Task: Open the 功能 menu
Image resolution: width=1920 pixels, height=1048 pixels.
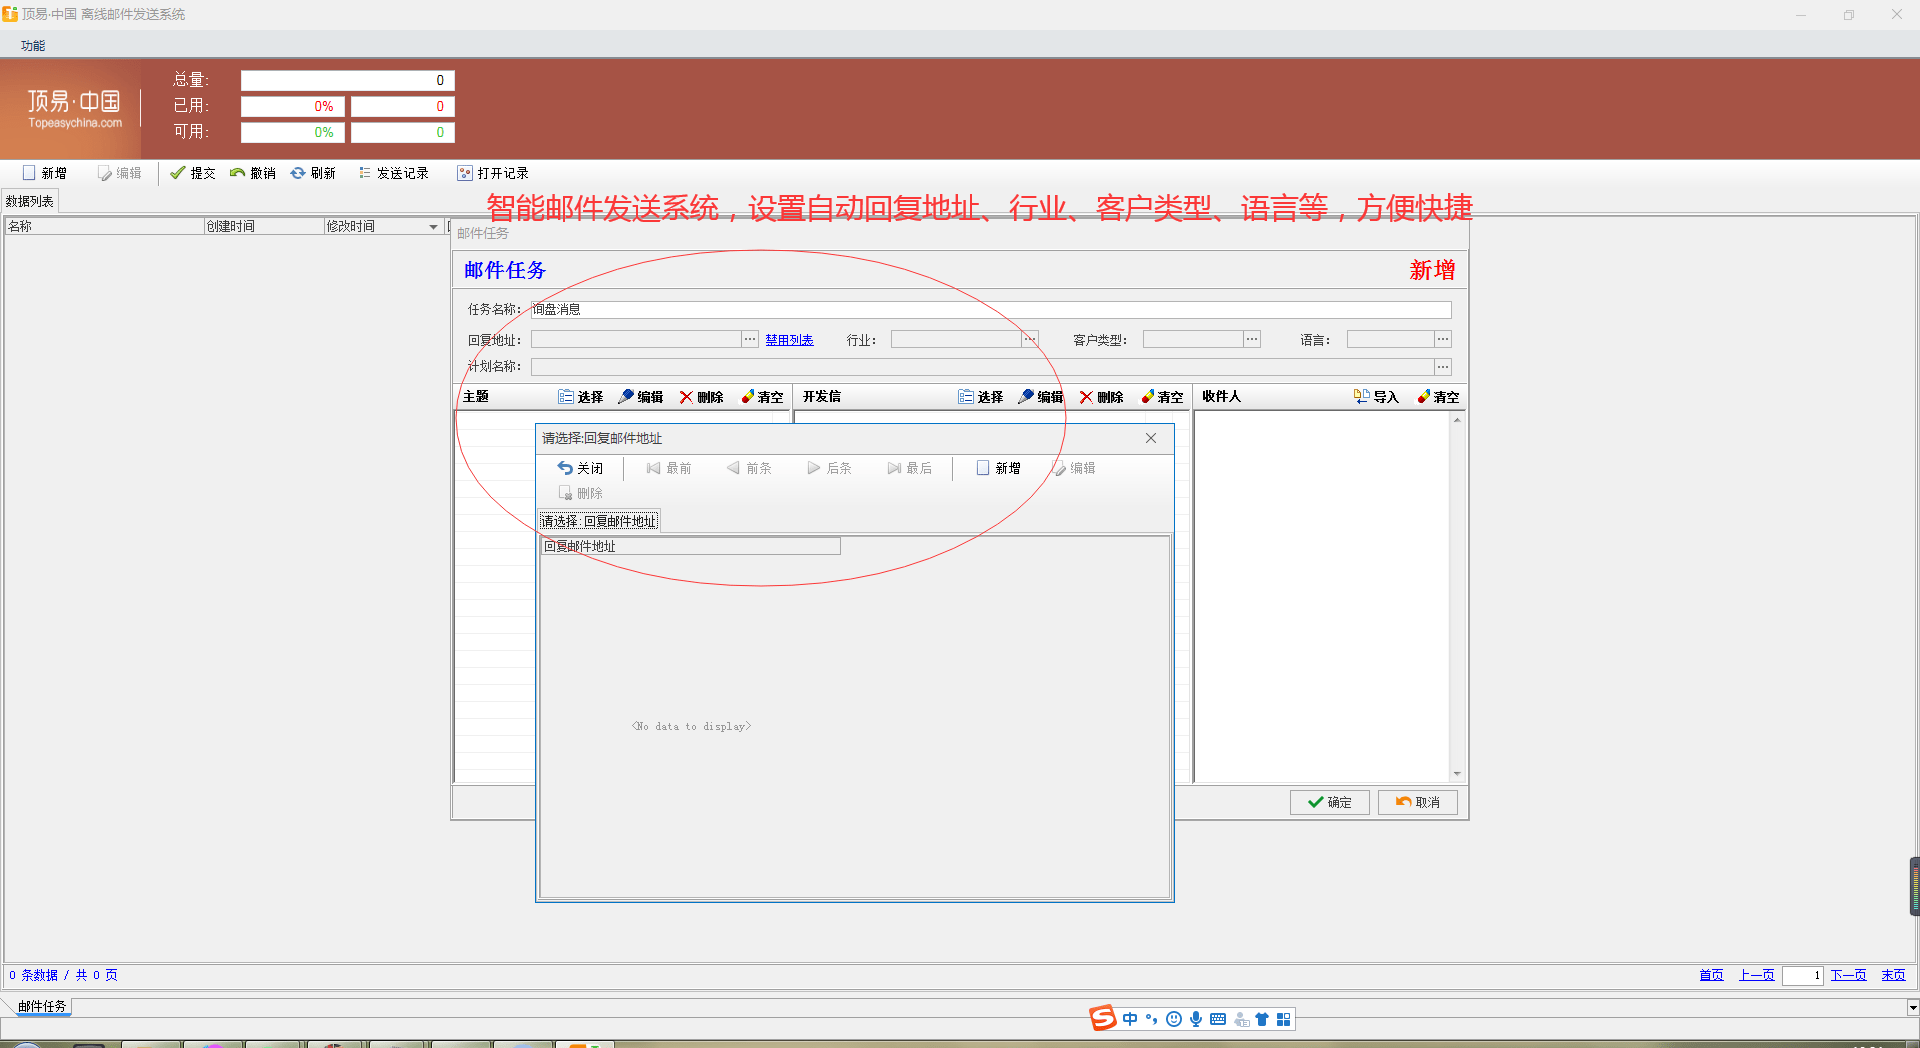Action: pos(33,46)
